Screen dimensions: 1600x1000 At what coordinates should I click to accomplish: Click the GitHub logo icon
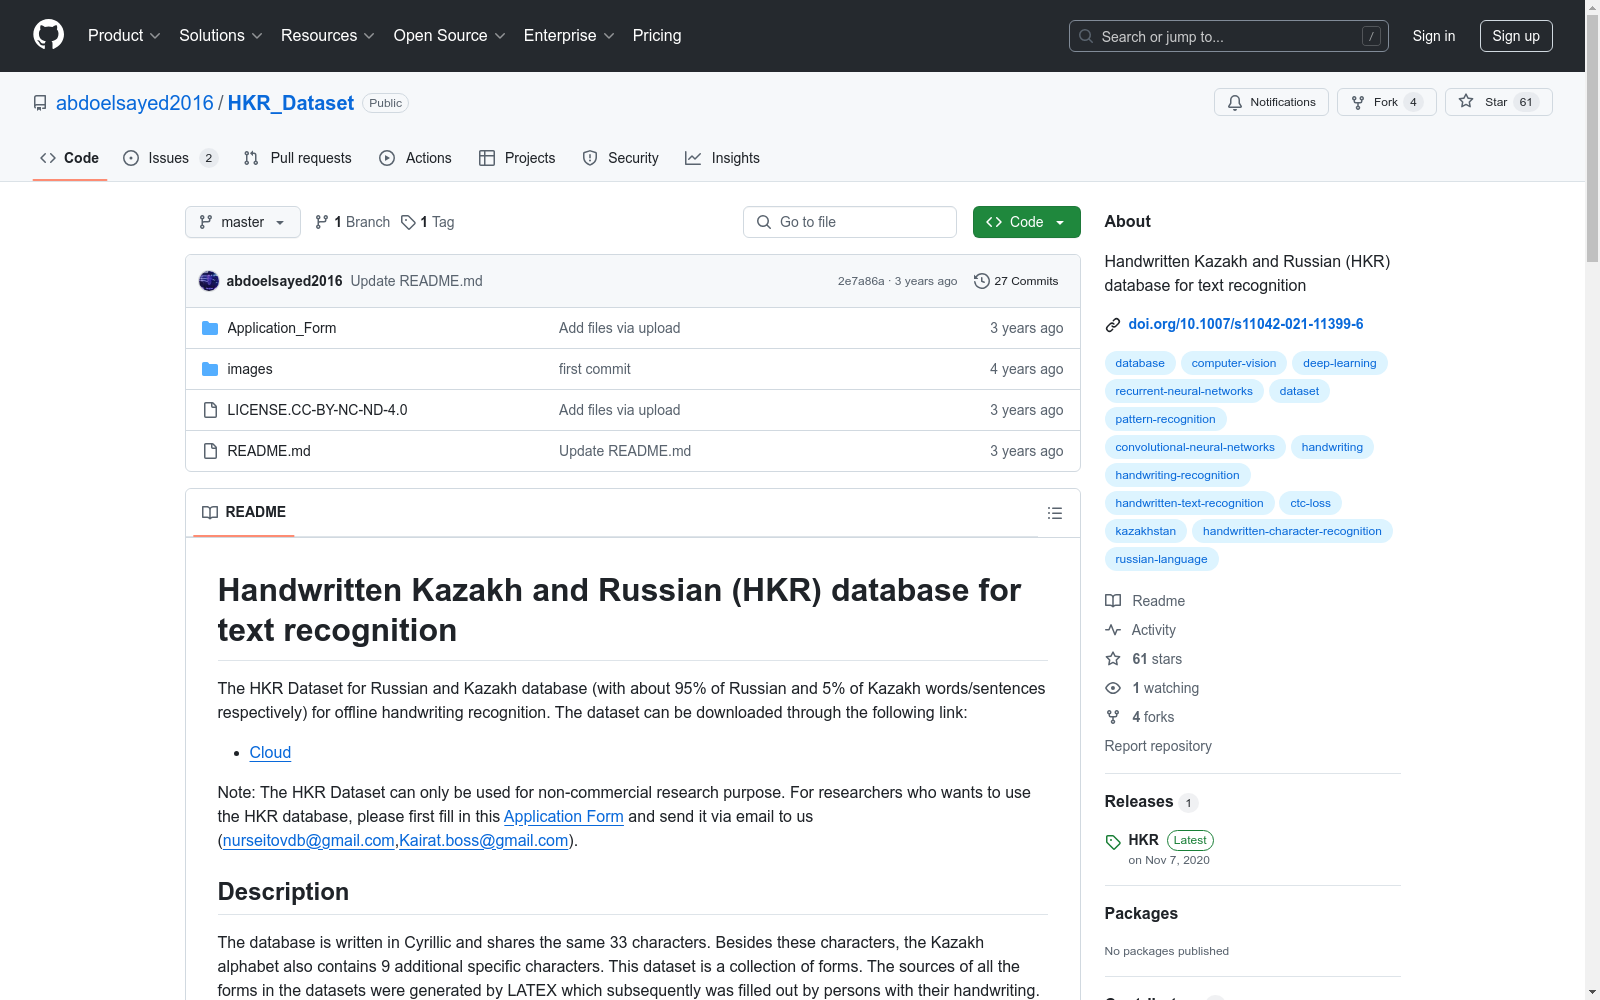coord(48,35)
